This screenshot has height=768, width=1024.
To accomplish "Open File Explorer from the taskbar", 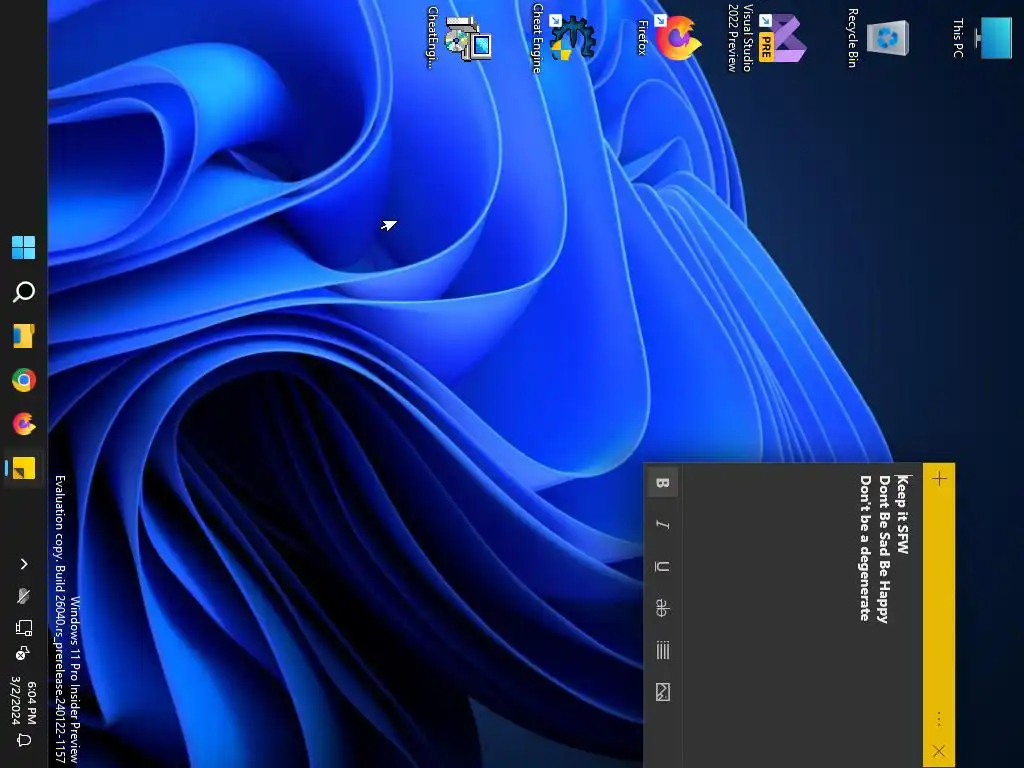I will [x=24, y=336].
